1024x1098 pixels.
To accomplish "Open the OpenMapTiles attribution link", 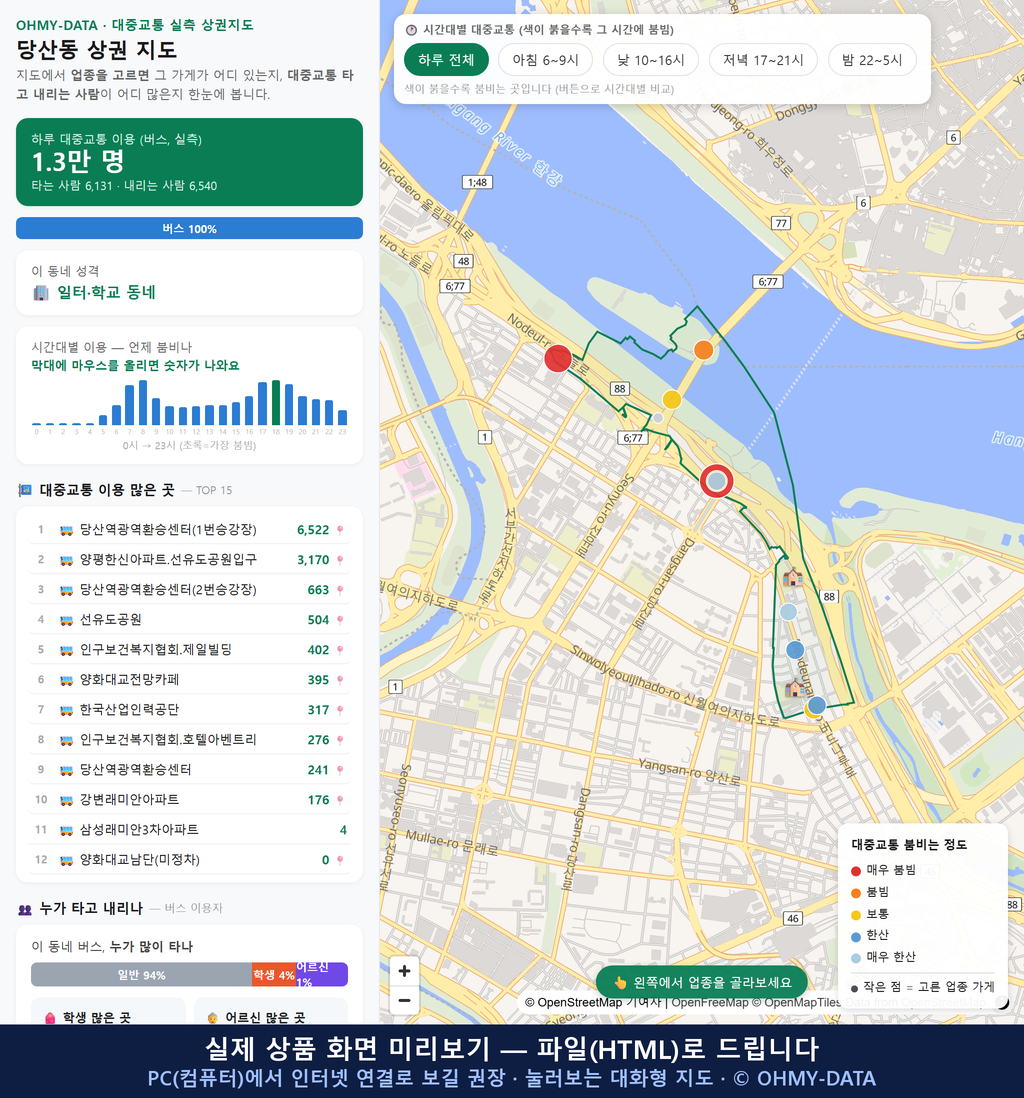I will pos(796,1003).
